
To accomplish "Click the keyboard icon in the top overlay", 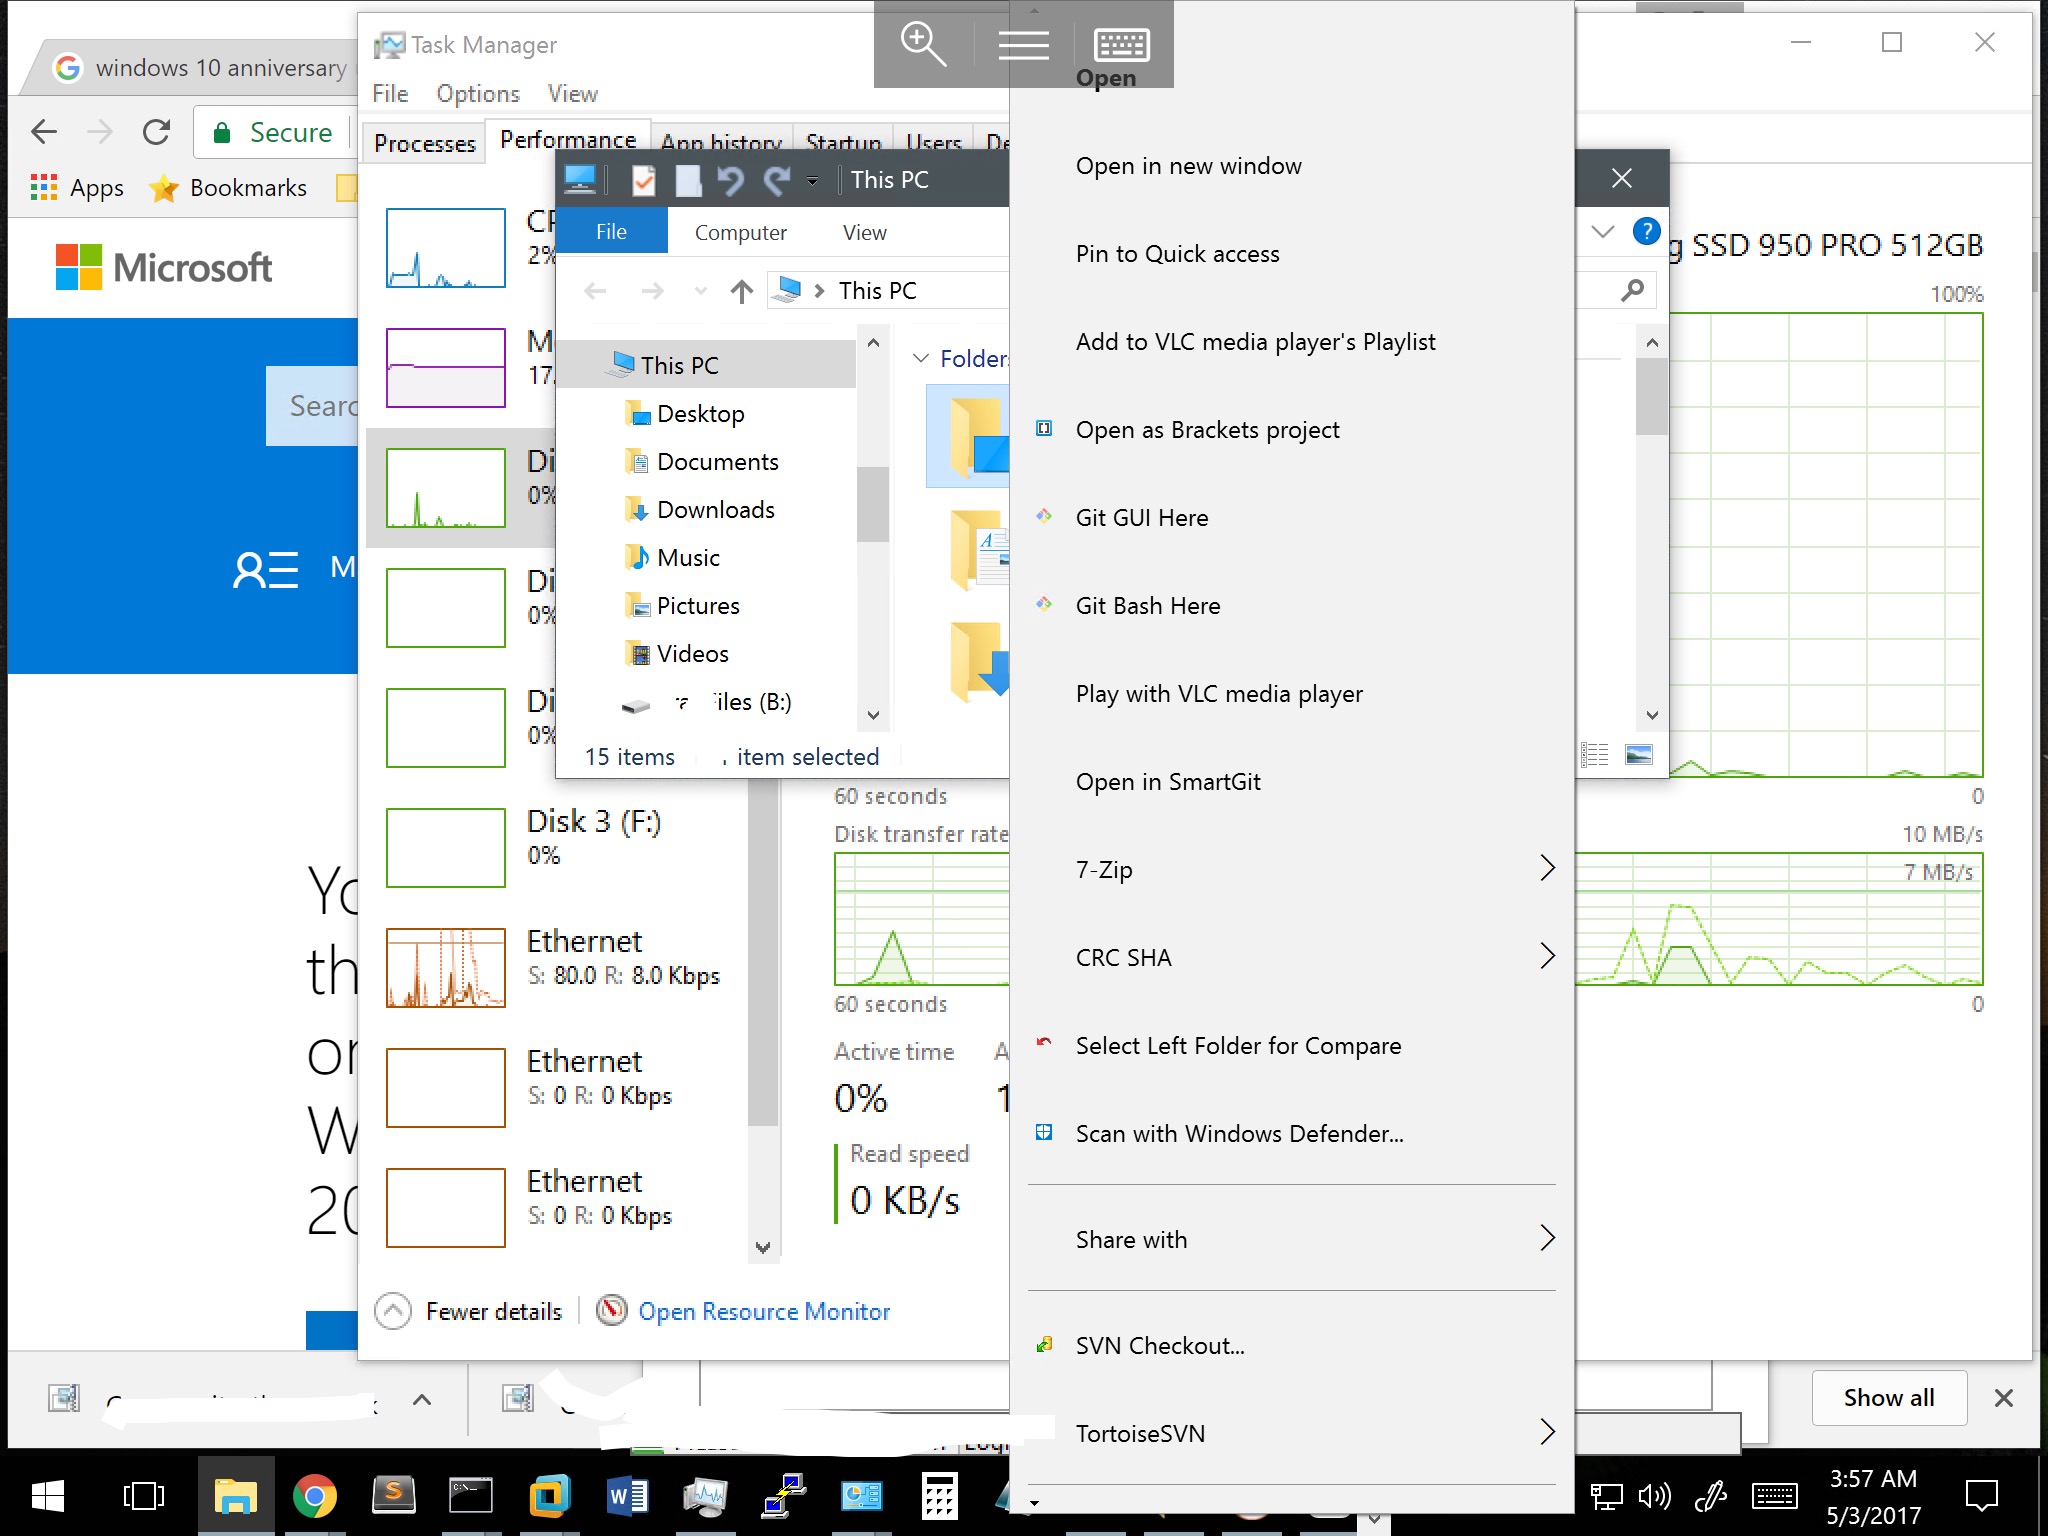I will 1122,45.
